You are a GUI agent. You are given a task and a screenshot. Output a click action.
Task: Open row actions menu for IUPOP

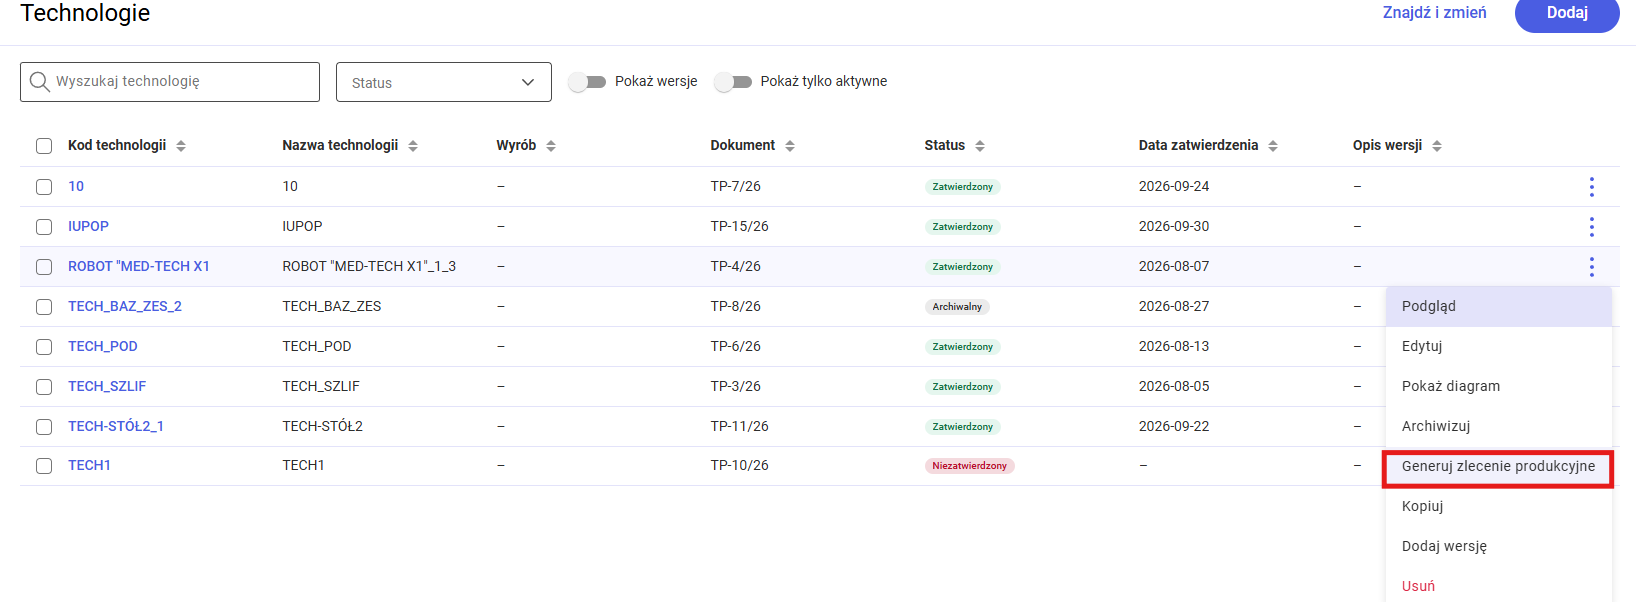pyautogui.click(x=1591, y=227)
